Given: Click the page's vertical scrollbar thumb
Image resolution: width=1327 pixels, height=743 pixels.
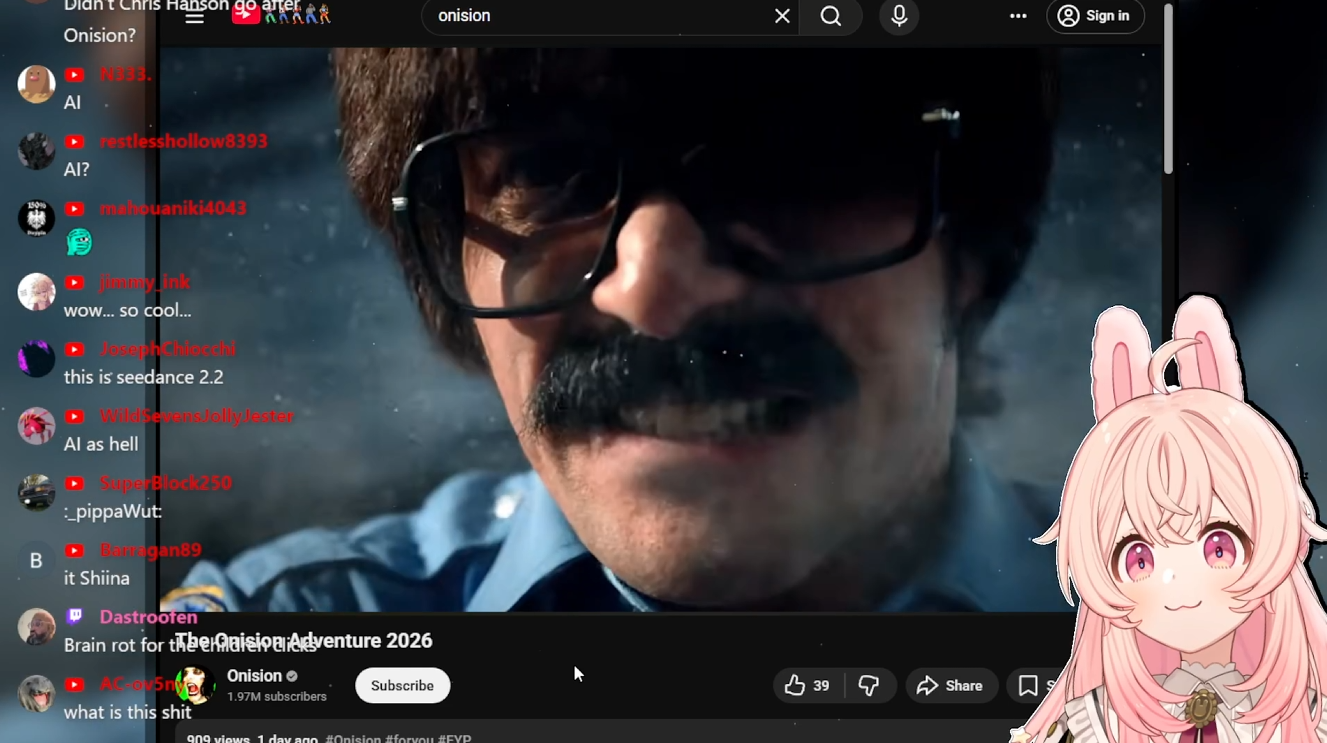Looking at the screenshot, I should click(1168, 90).
